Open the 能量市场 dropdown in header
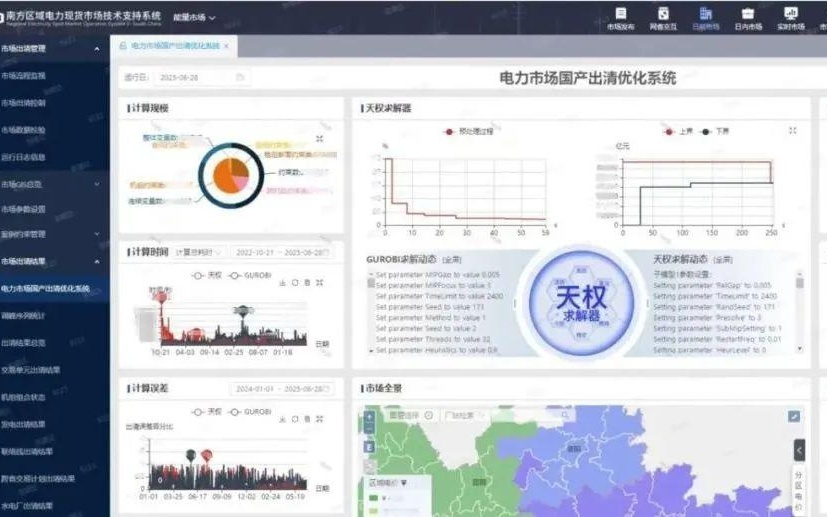Screen dimensions: 827x517 point(194,17)
